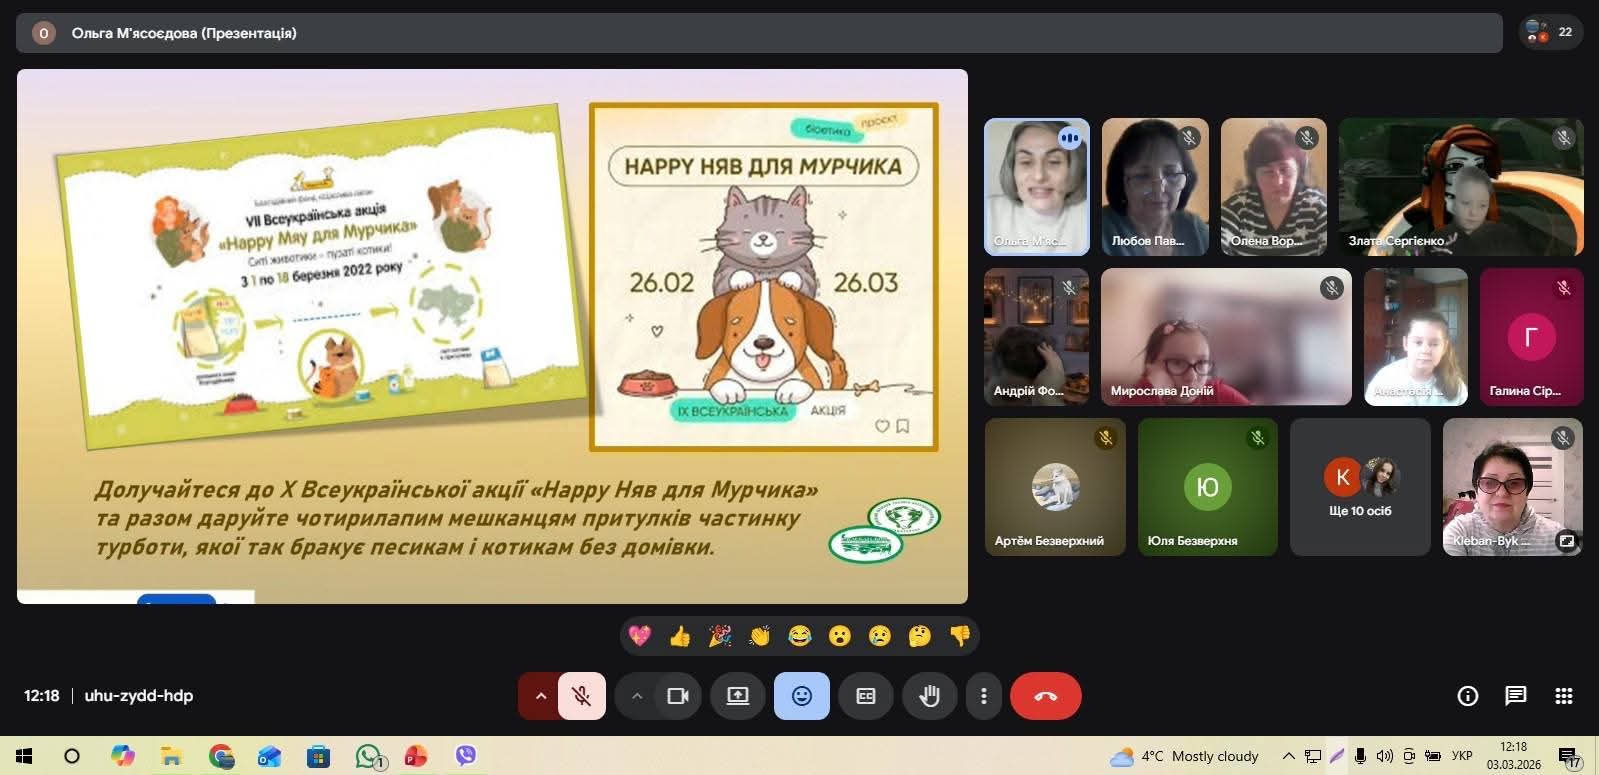
Task: Close the emoji reactions bar
Action: coord(802,696)
